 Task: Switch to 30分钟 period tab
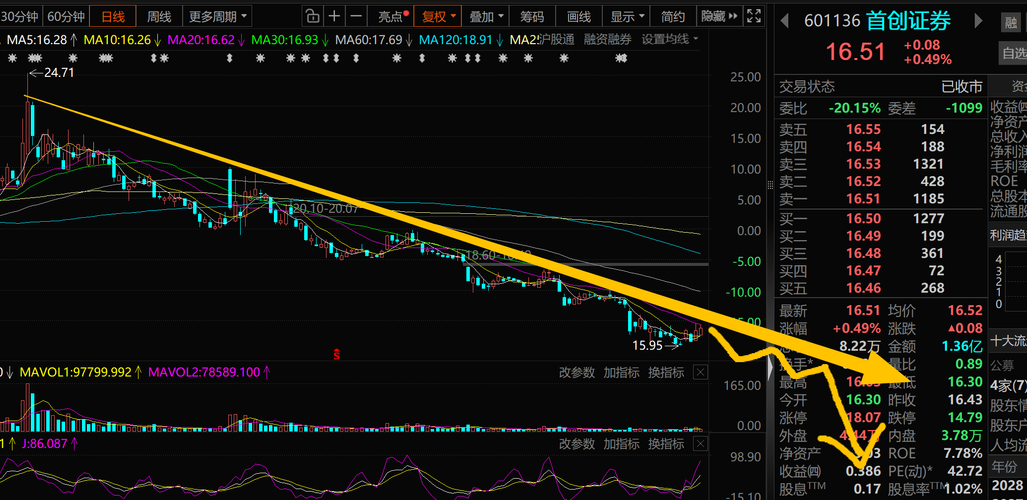coord(20,16)
